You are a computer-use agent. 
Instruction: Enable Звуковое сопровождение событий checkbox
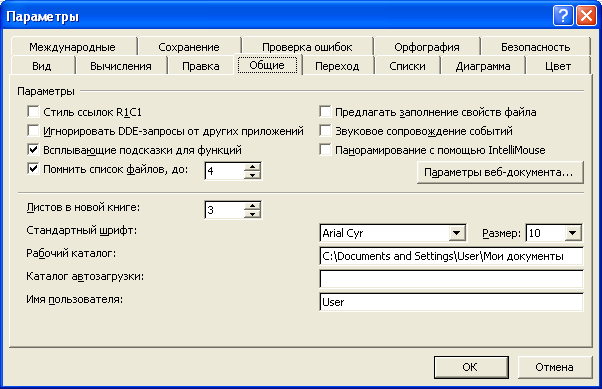325,131
